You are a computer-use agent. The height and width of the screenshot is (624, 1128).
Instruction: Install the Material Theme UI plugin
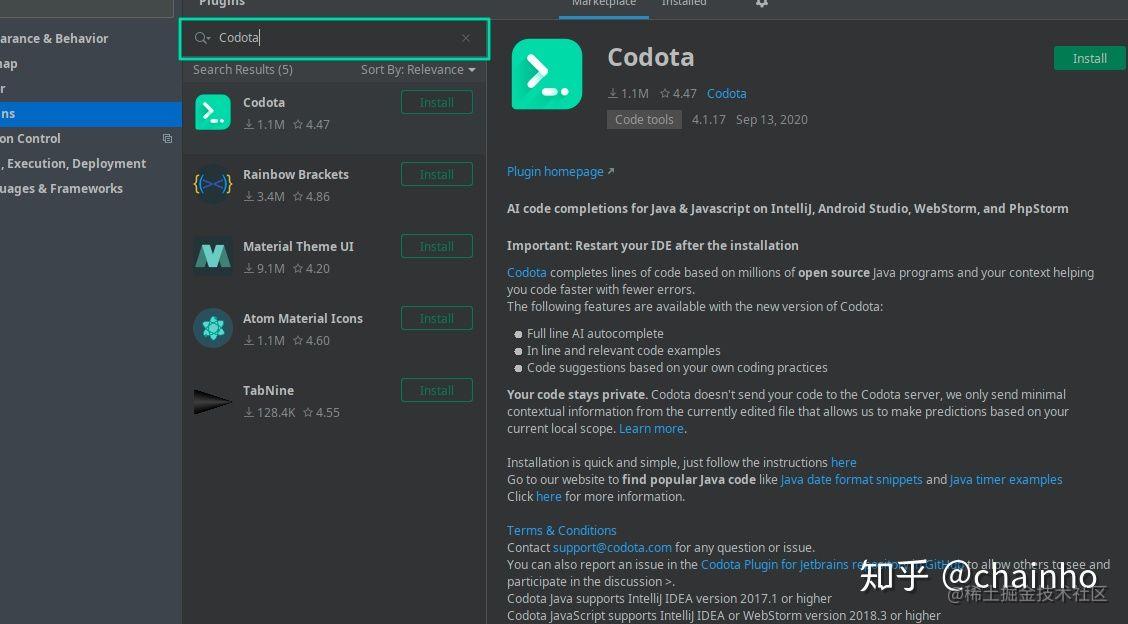437,246
